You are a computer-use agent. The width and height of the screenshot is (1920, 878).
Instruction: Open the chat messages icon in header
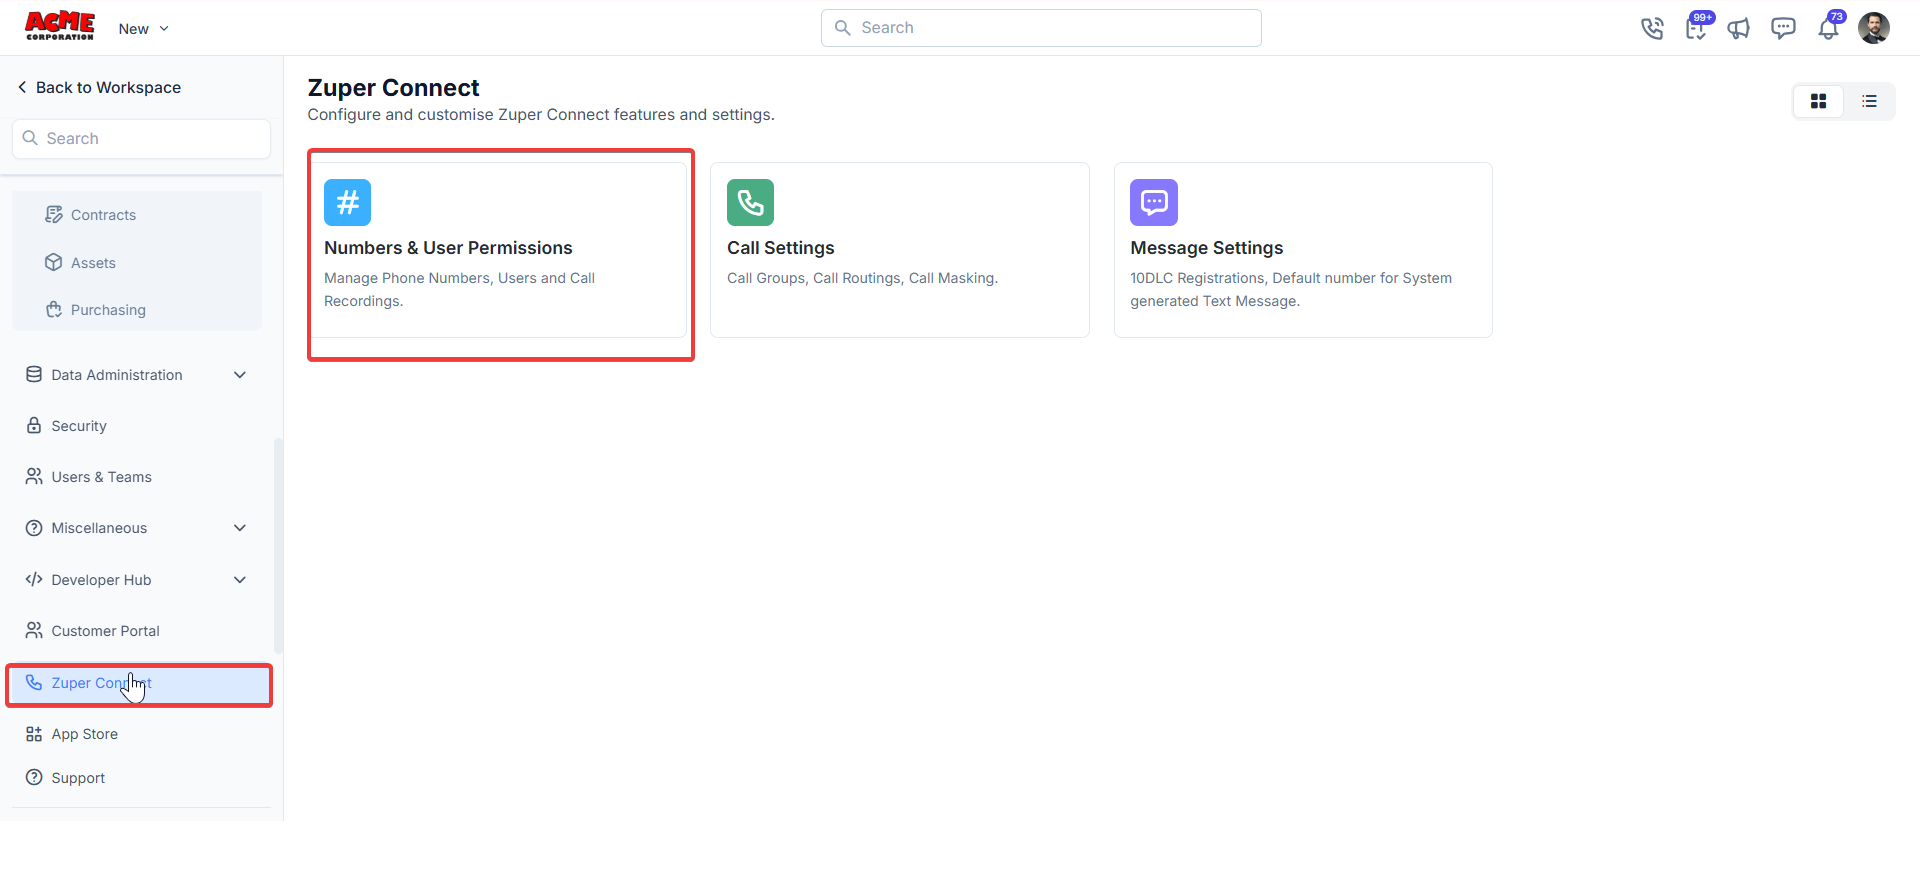coord(1783,28)
